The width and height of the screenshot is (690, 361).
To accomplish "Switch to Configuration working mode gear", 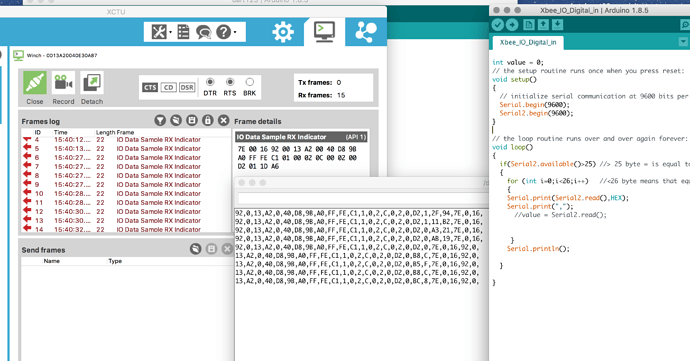I will [283, 32].
